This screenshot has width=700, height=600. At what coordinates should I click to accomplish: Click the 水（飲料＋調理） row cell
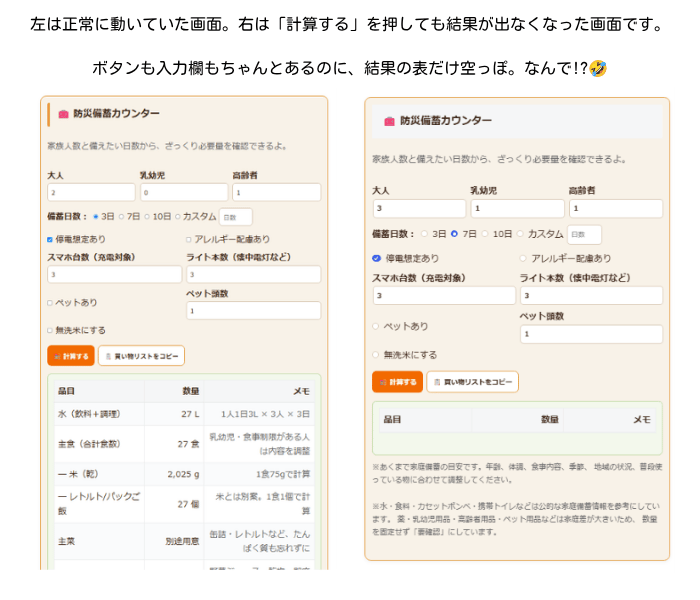(x=99, y=414)
